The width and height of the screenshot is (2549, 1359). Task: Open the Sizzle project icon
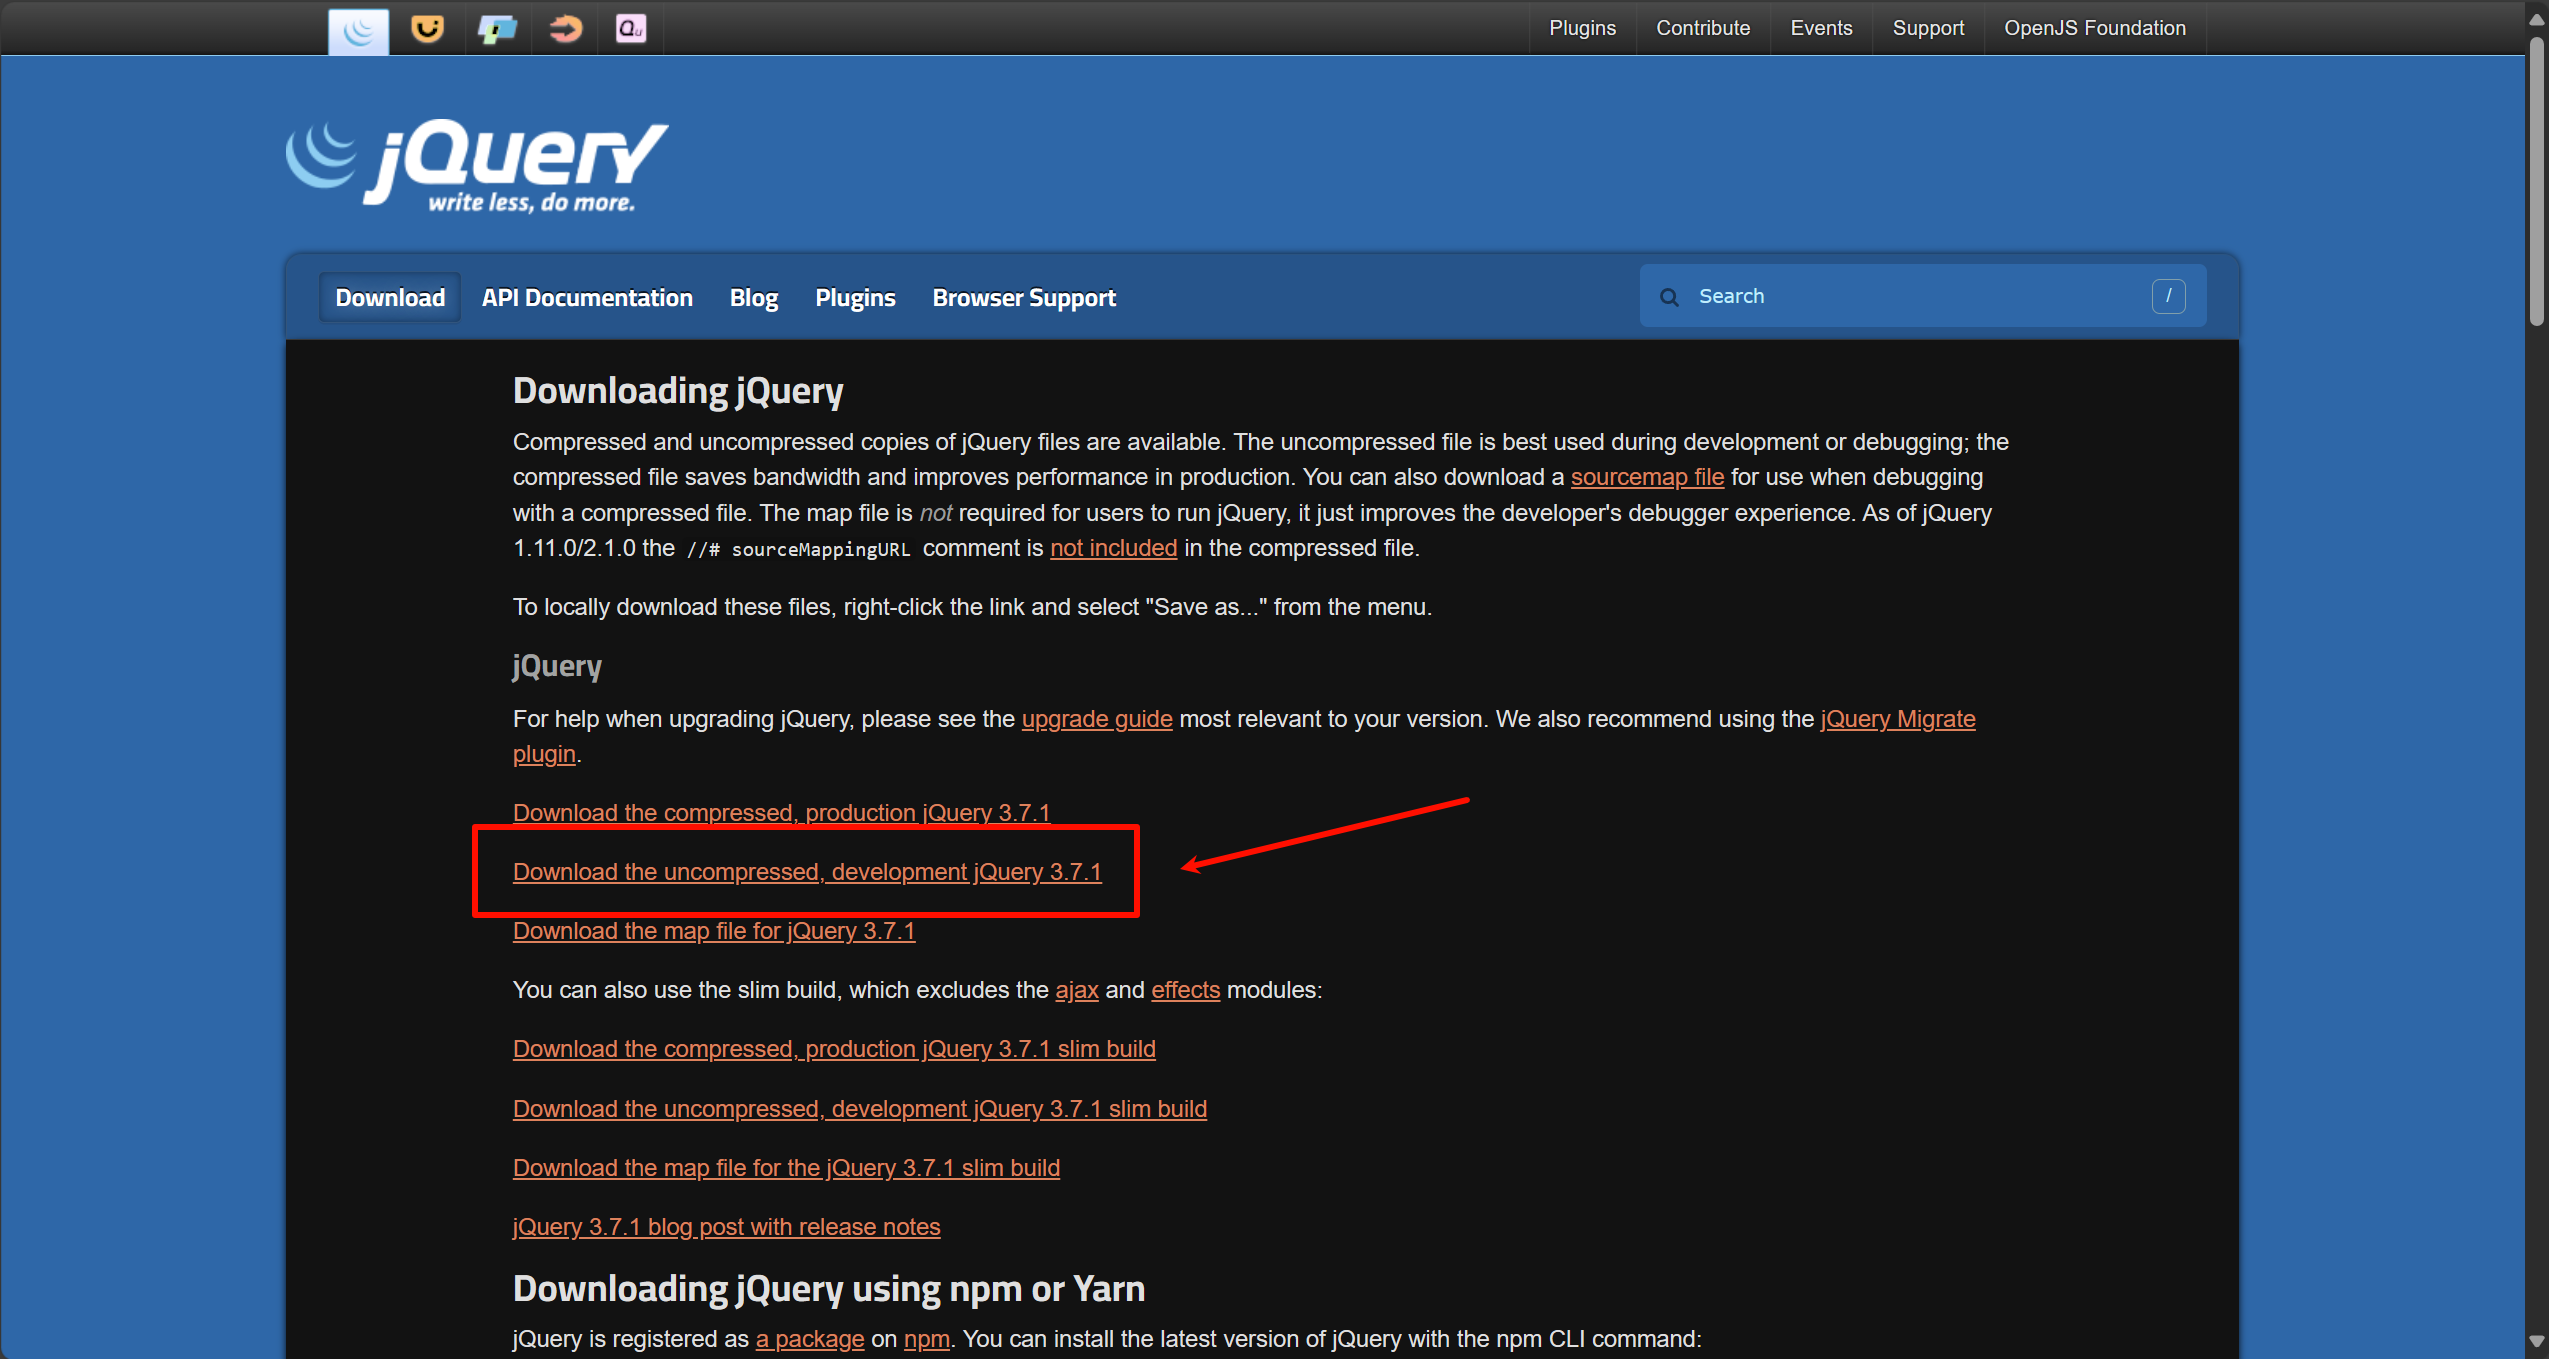click(x=565, y=28)
